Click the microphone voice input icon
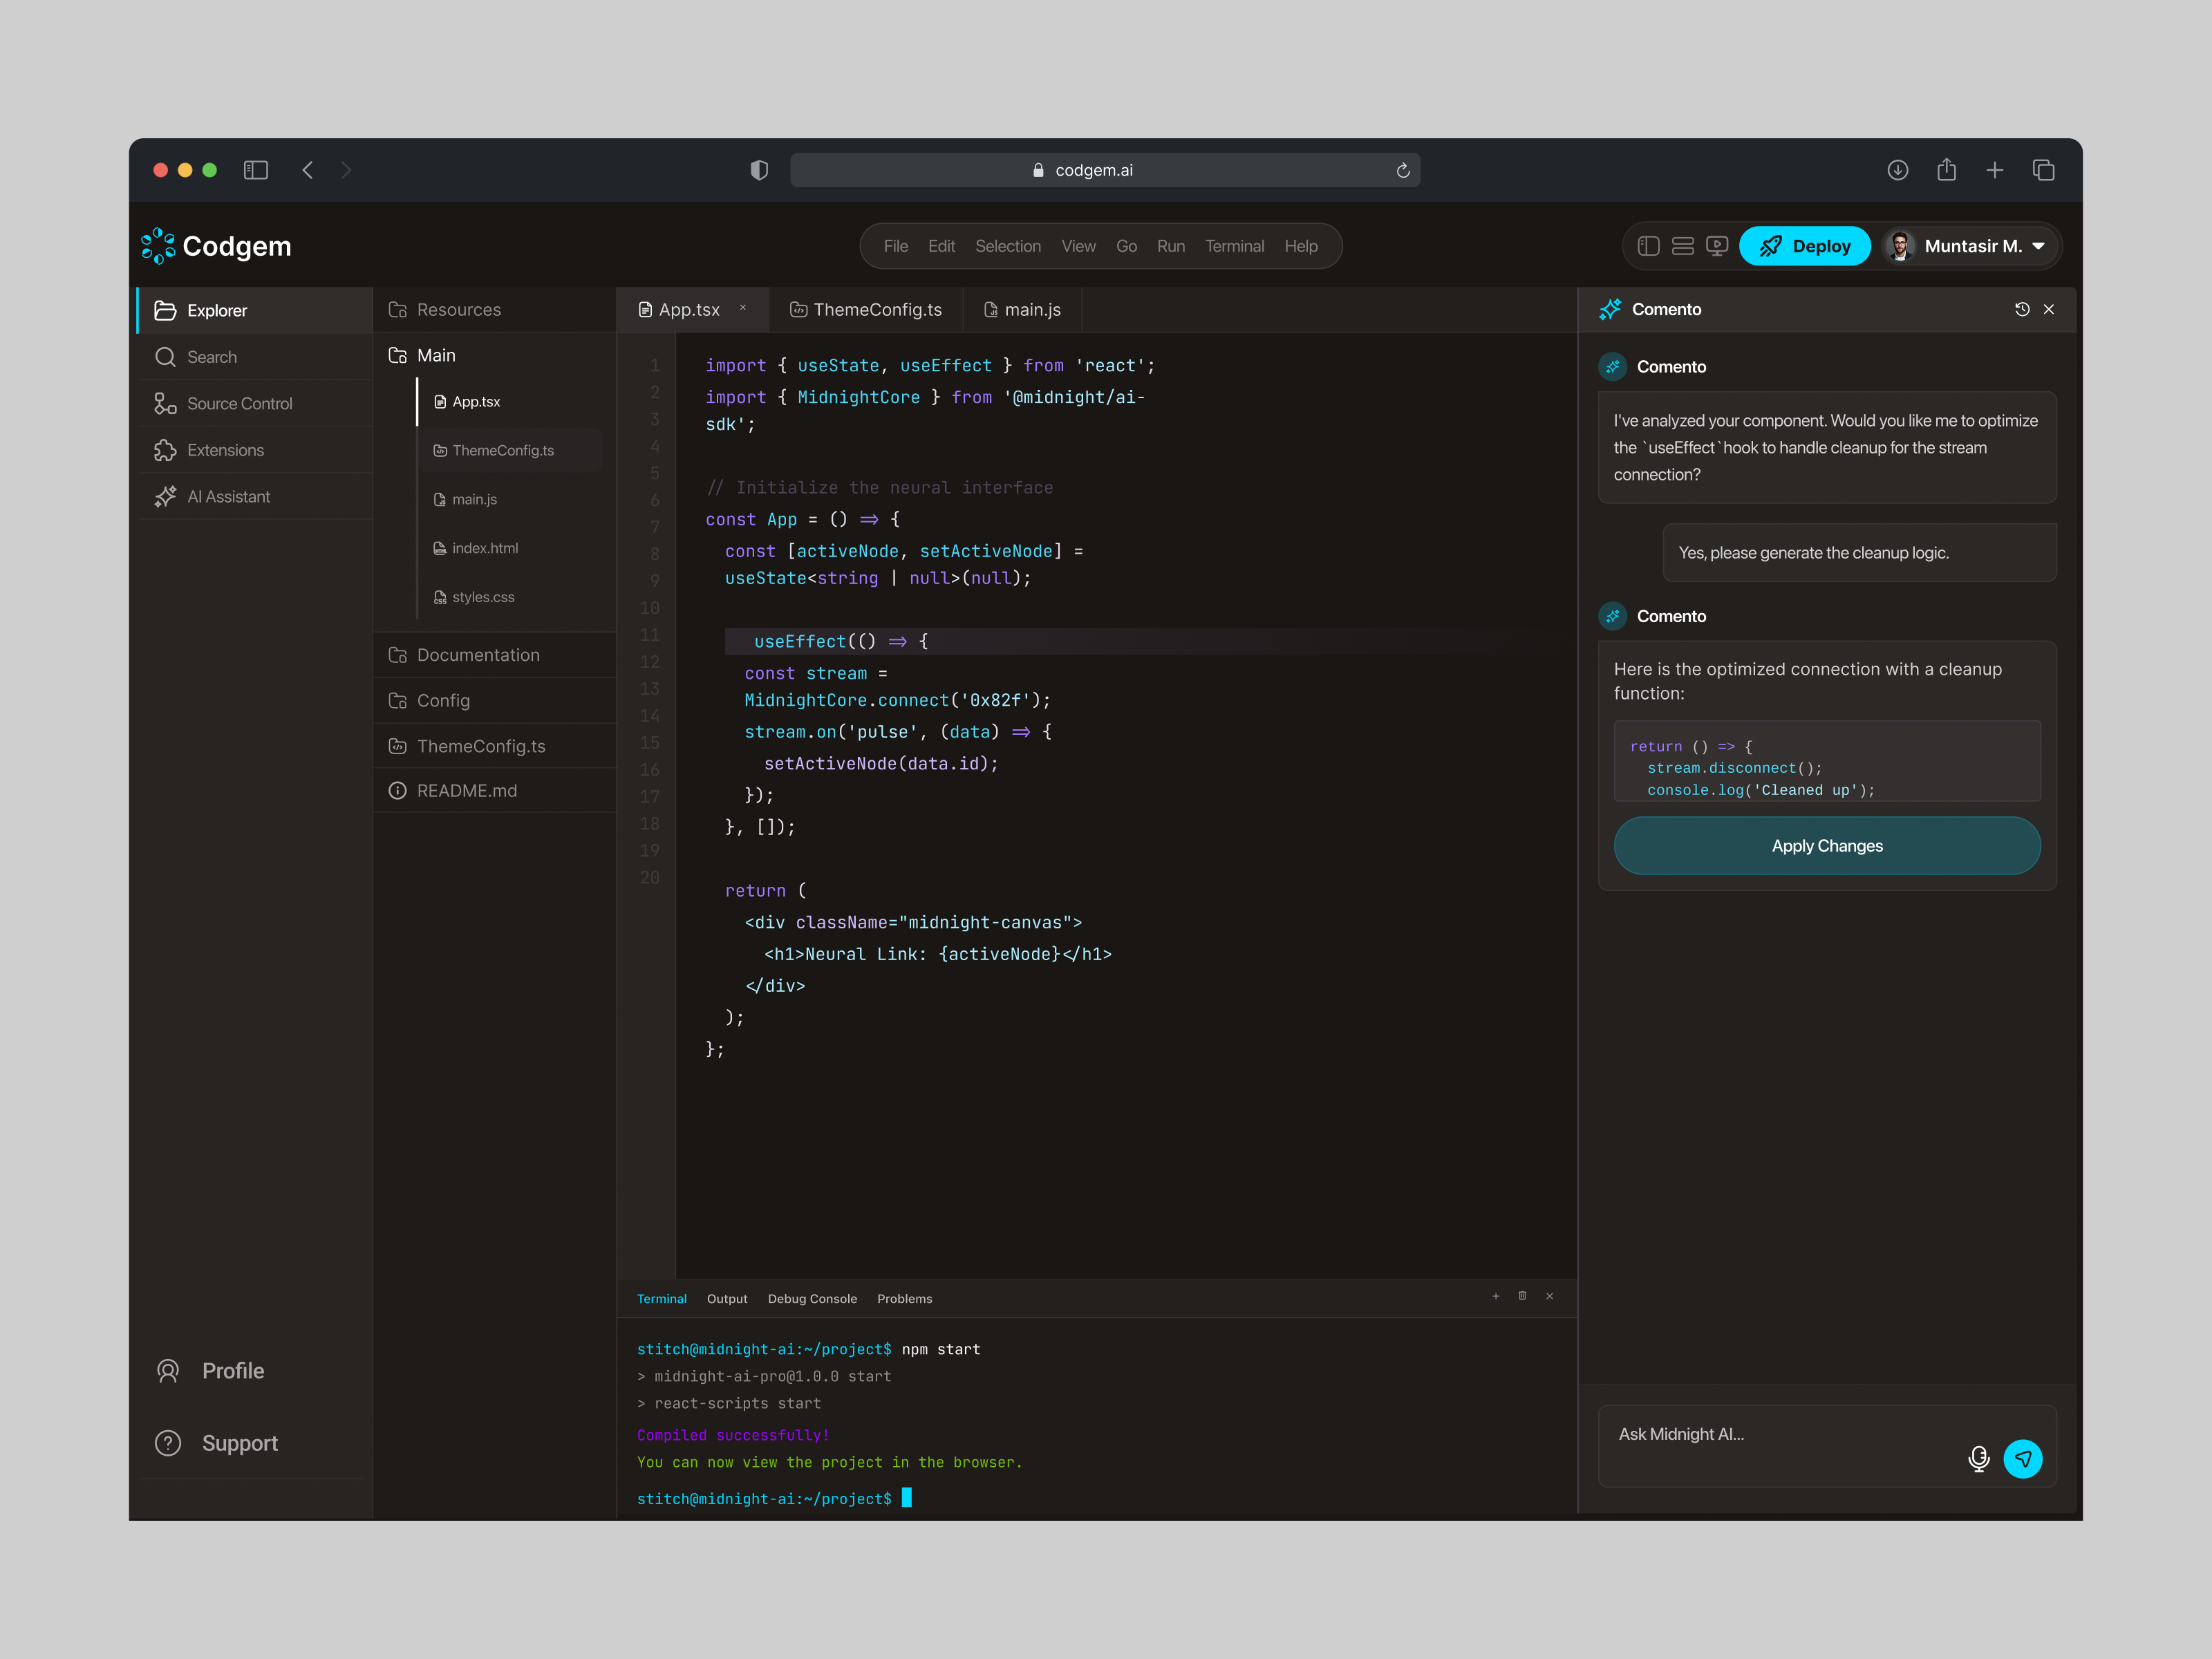 click(1978, 1459)
